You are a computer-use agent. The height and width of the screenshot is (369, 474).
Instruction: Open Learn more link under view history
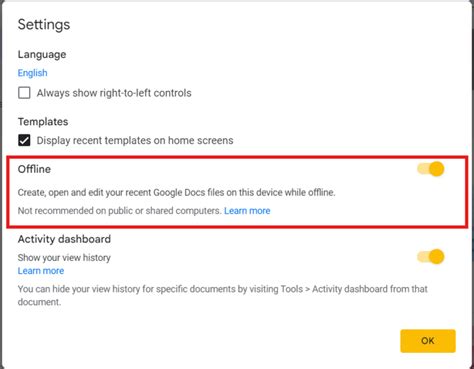pos(41,271)
